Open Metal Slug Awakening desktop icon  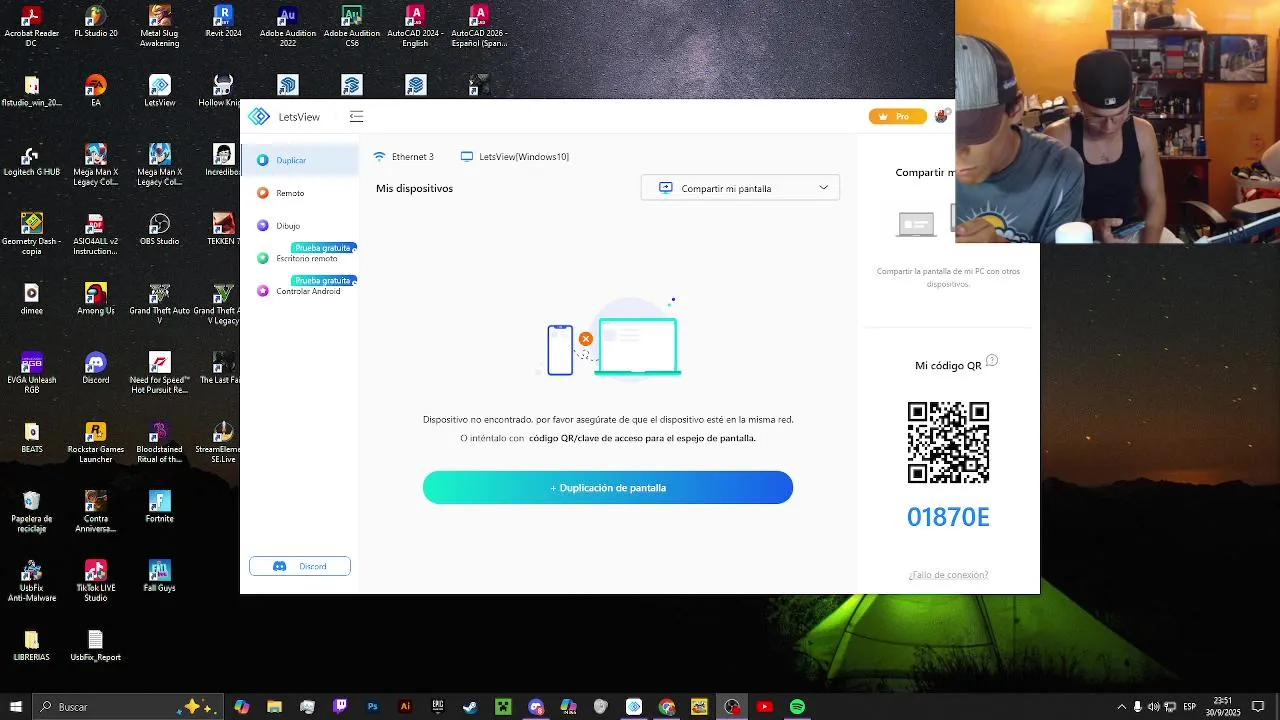160,26
